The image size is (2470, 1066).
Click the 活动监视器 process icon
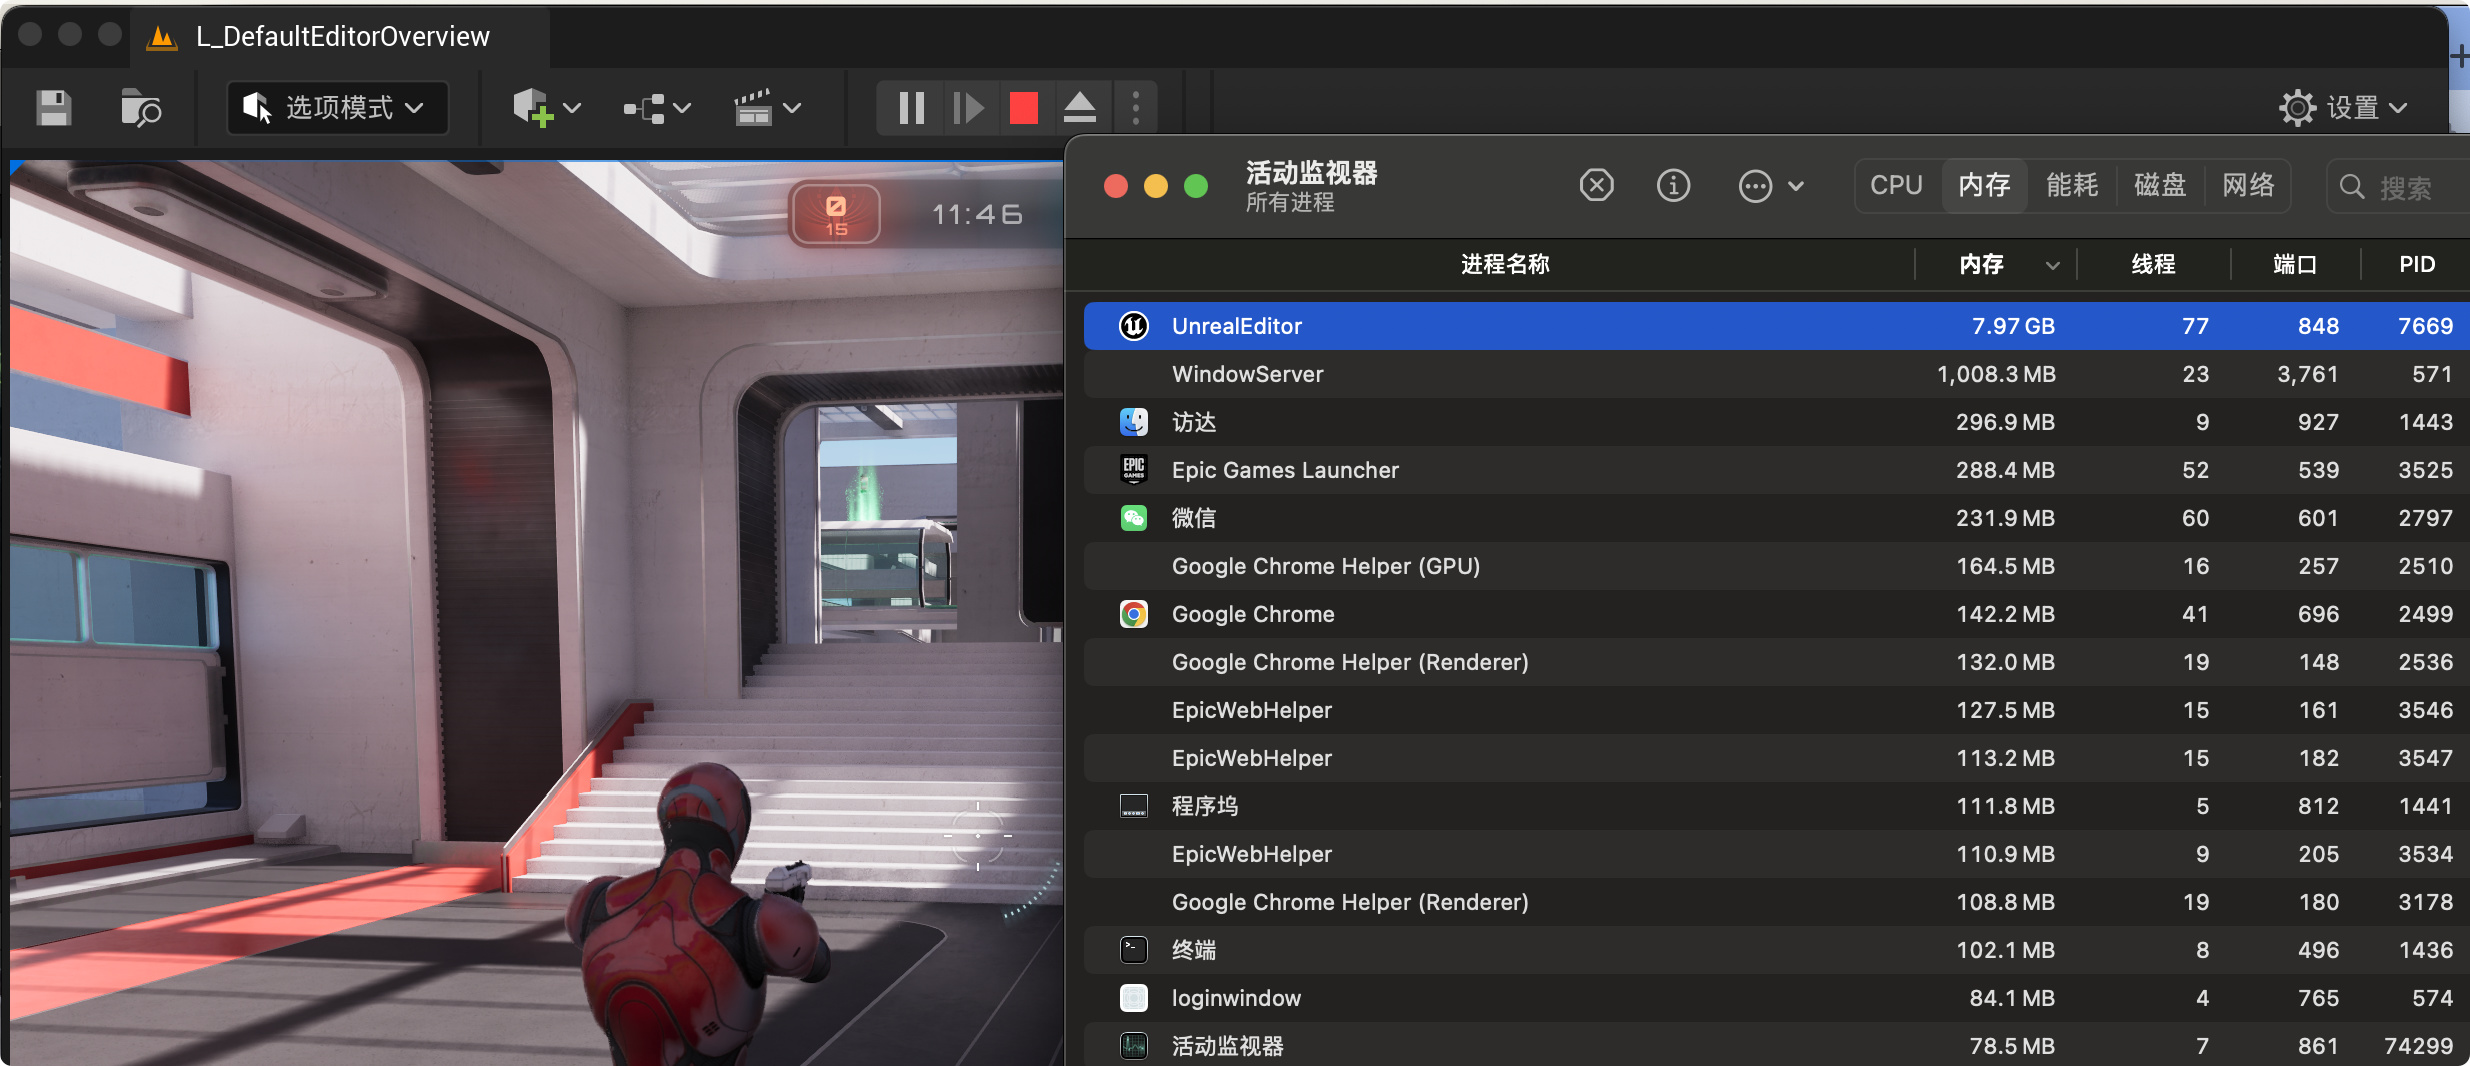(1134, 1046)
